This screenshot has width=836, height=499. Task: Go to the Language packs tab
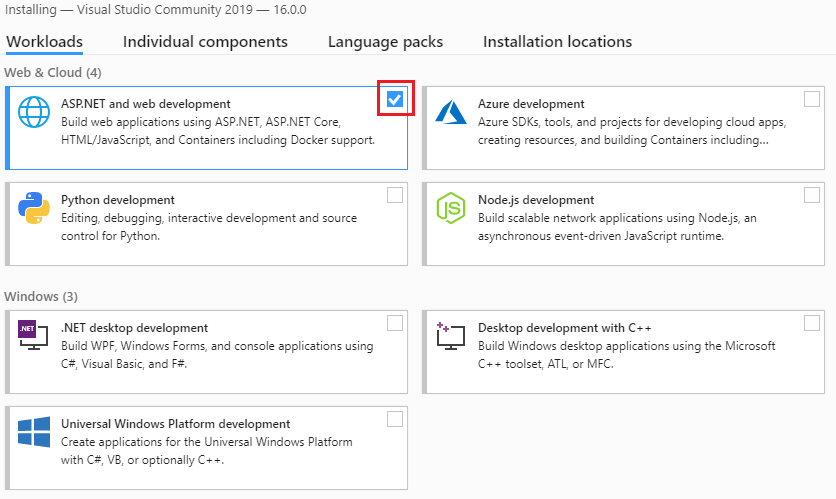tap(385, 42)
